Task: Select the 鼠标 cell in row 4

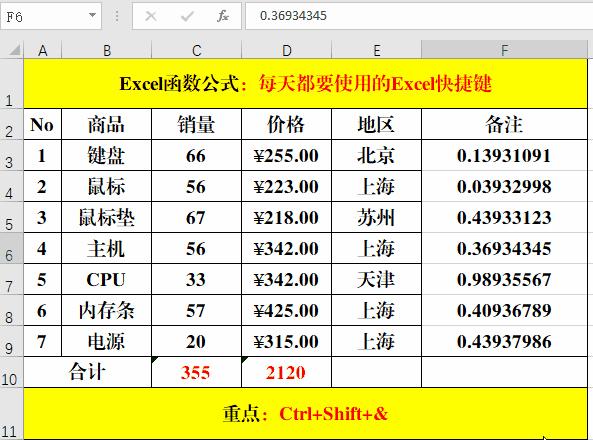Action: tap(106, 186)
